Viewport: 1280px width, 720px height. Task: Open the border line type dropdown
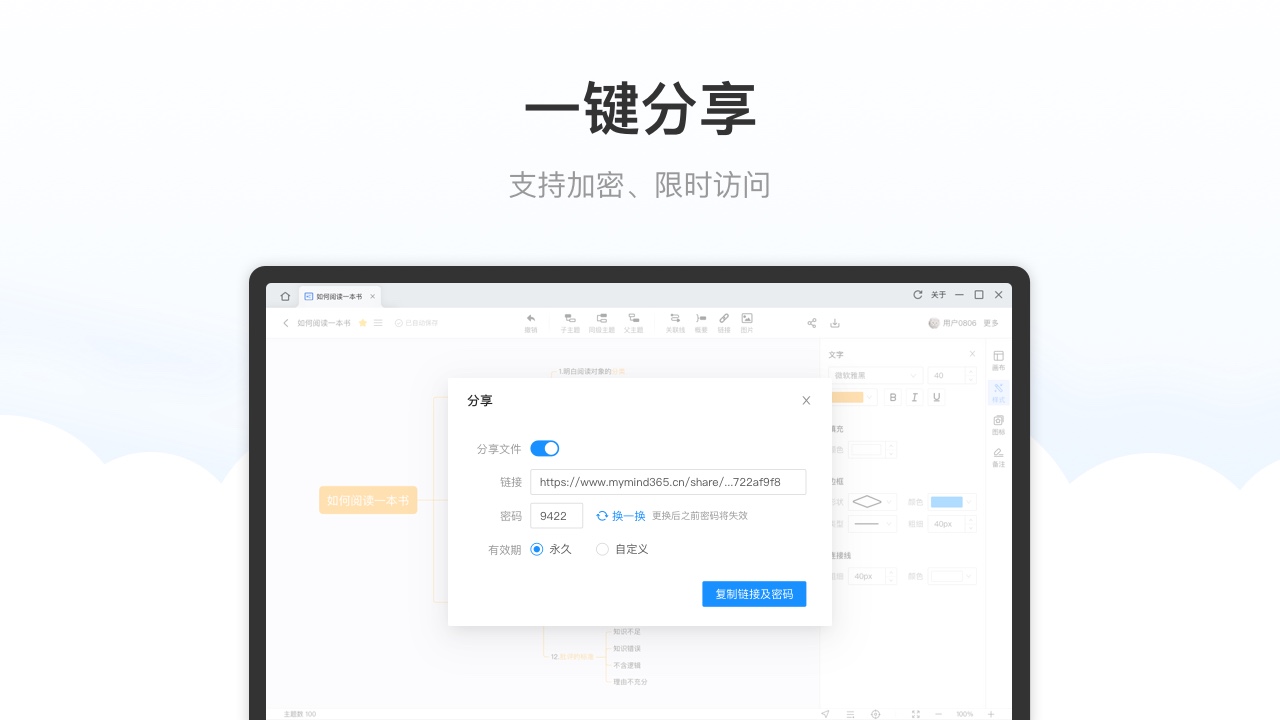tap(873, 524)
